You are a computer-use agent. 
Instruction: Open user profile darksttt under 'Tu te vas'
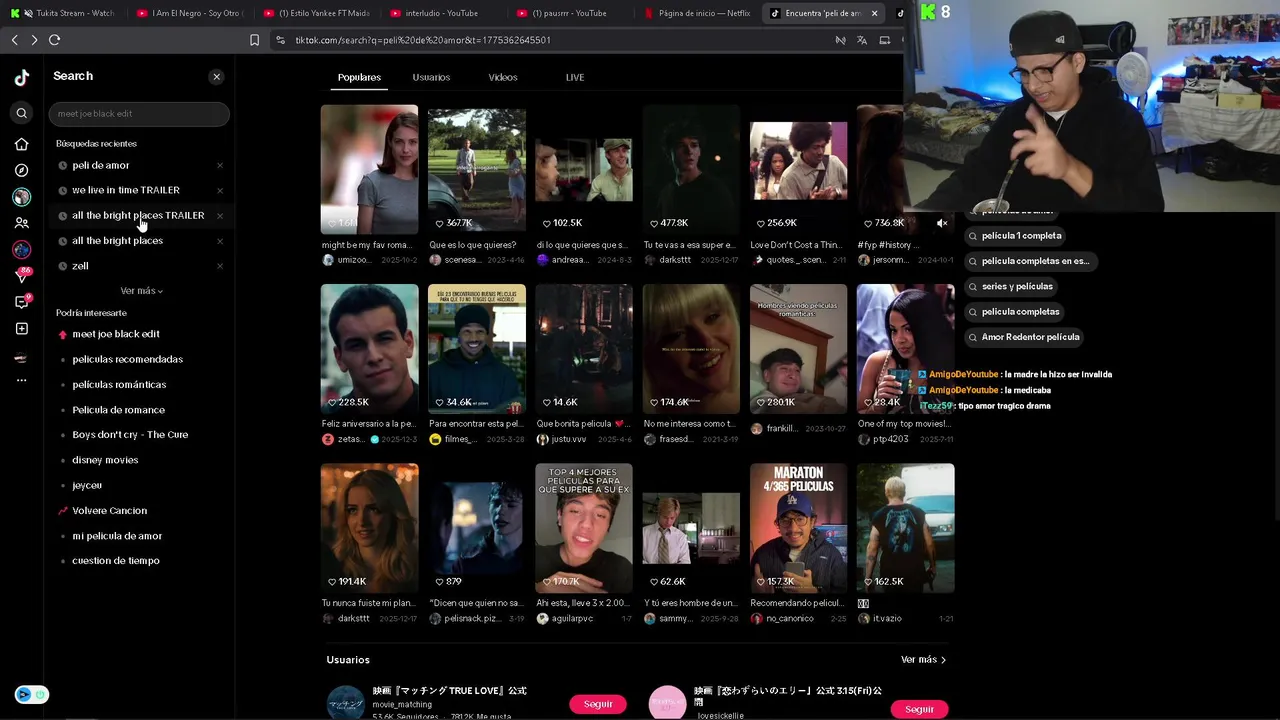pos(675,260)
